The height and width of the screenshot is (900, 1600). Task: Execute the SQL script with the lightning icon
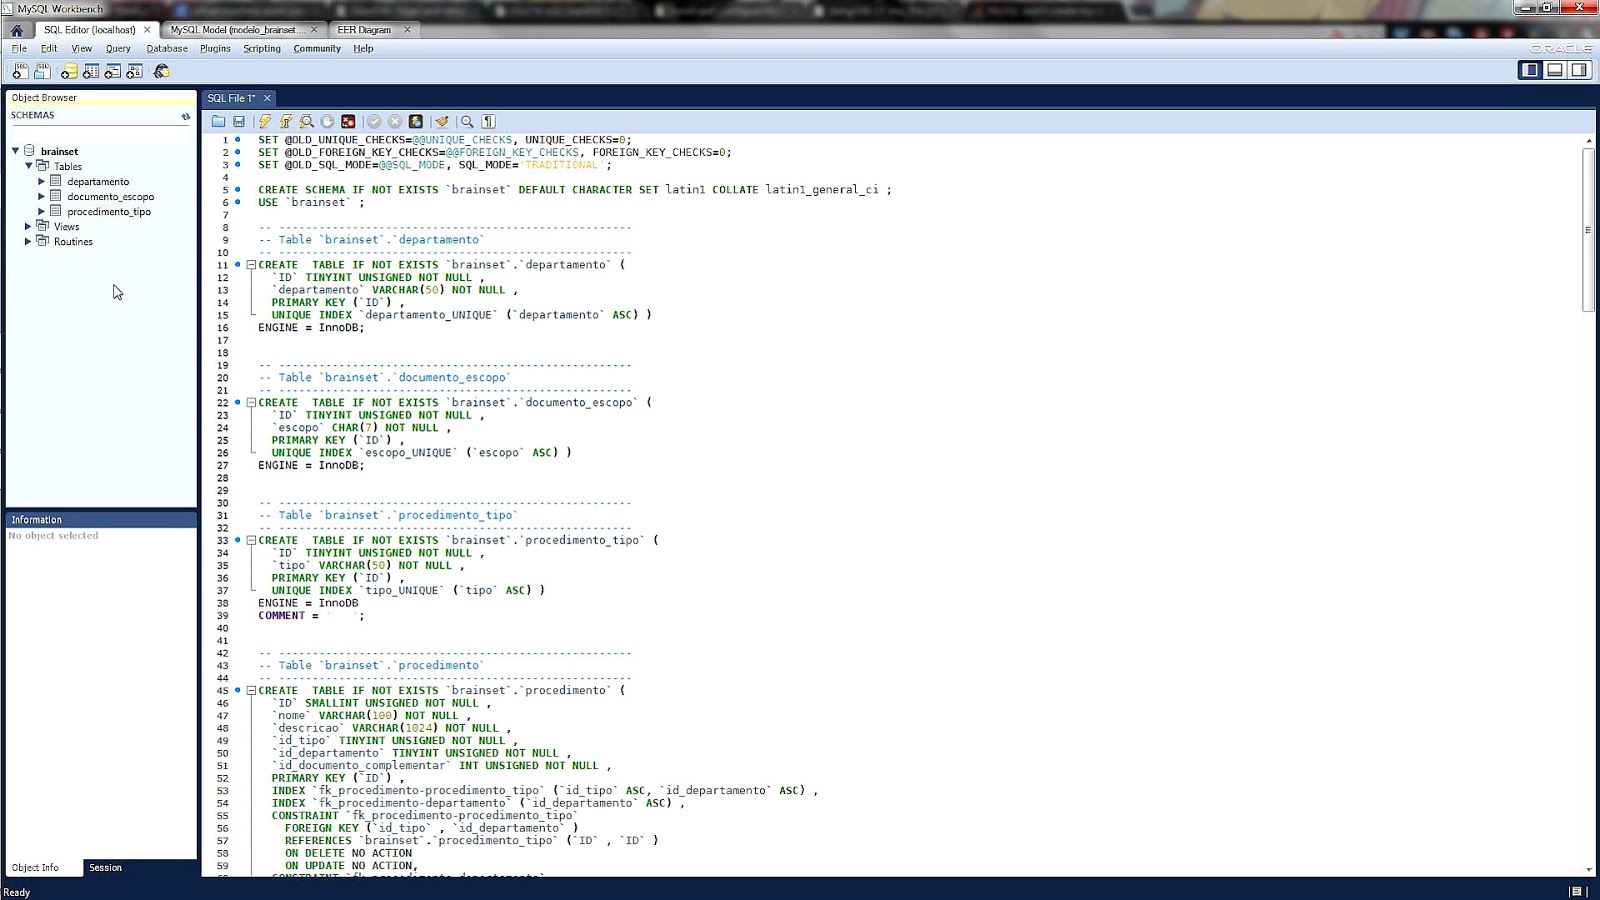265,120
